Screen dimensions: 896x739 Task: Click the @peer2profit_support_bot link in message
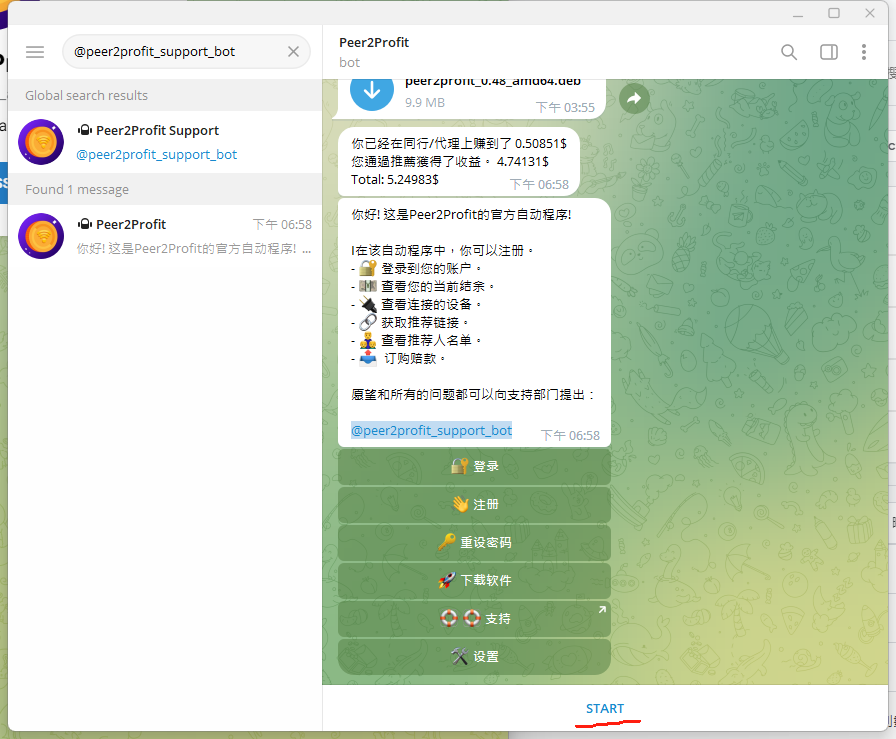(x=431, y=430)
